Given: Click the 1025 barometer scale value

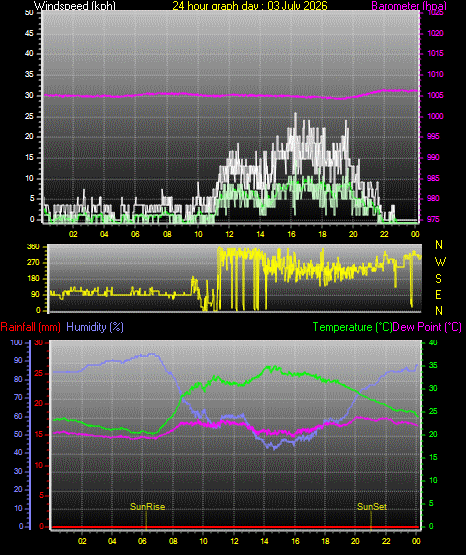Looking at the screenshot, I should click(x=435, y=12).
